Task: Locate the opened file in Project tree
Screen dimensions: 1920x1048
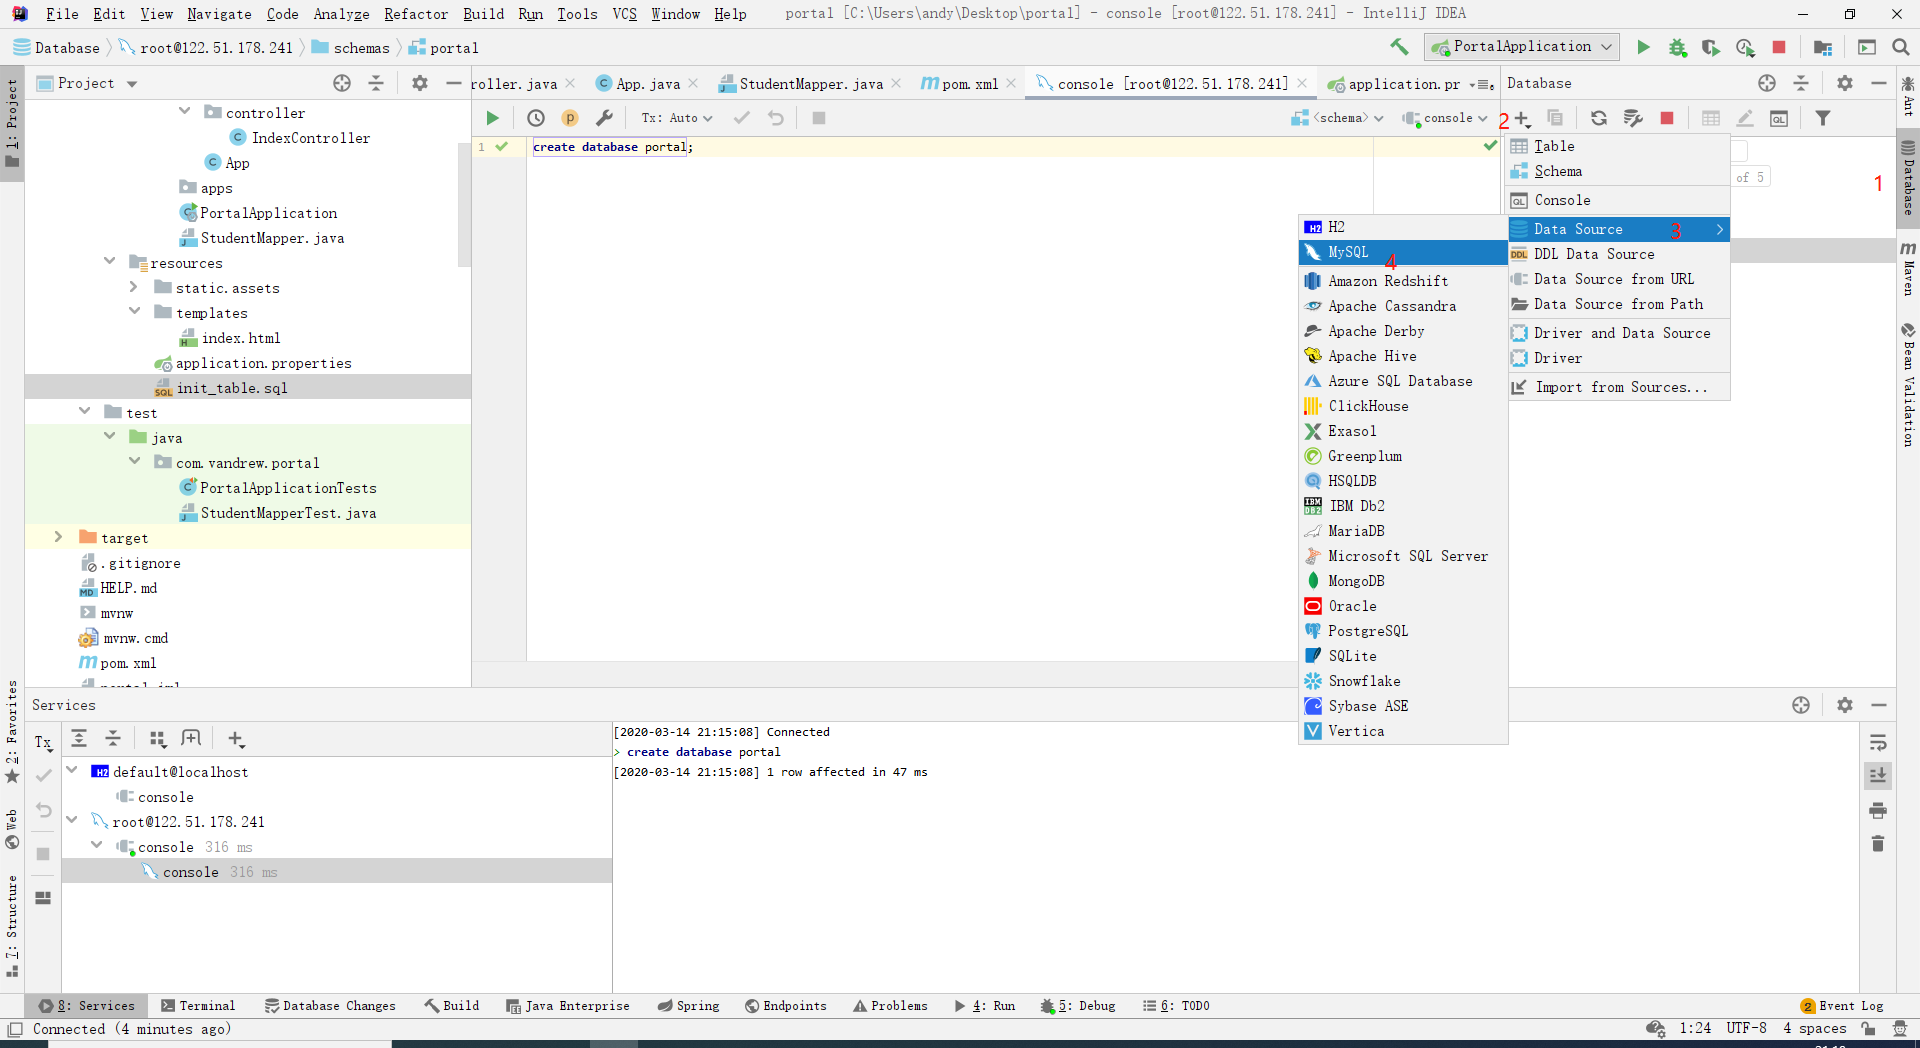Action: (342, 83)
